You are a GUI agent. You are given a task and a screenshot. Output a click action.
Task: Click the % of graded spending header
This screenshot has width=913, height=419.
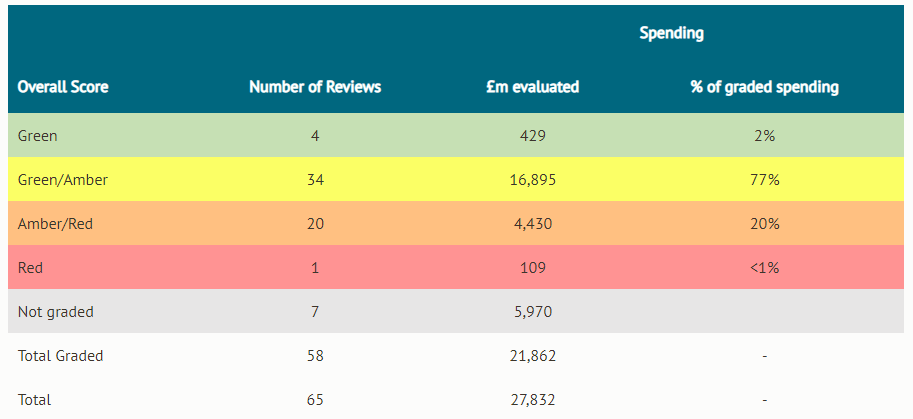(764, 87)
